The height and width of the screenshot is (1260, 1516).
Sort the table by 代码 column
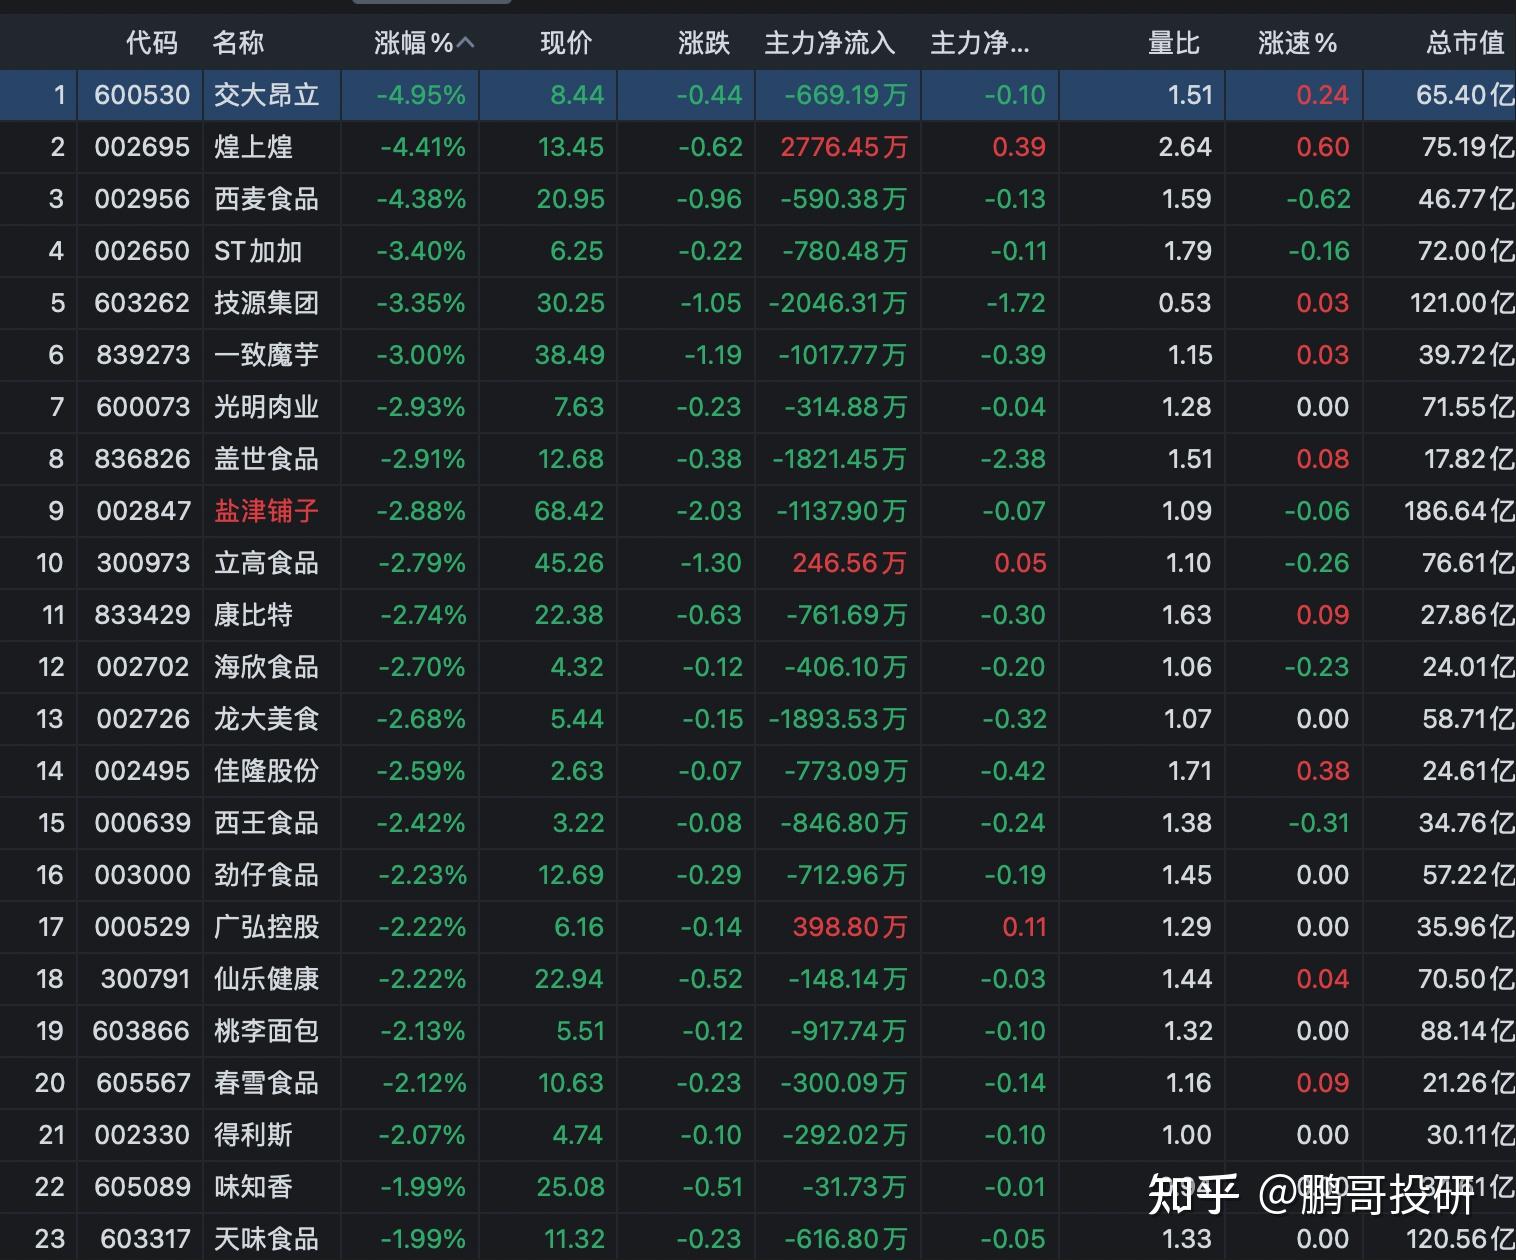tap(152, 42)
